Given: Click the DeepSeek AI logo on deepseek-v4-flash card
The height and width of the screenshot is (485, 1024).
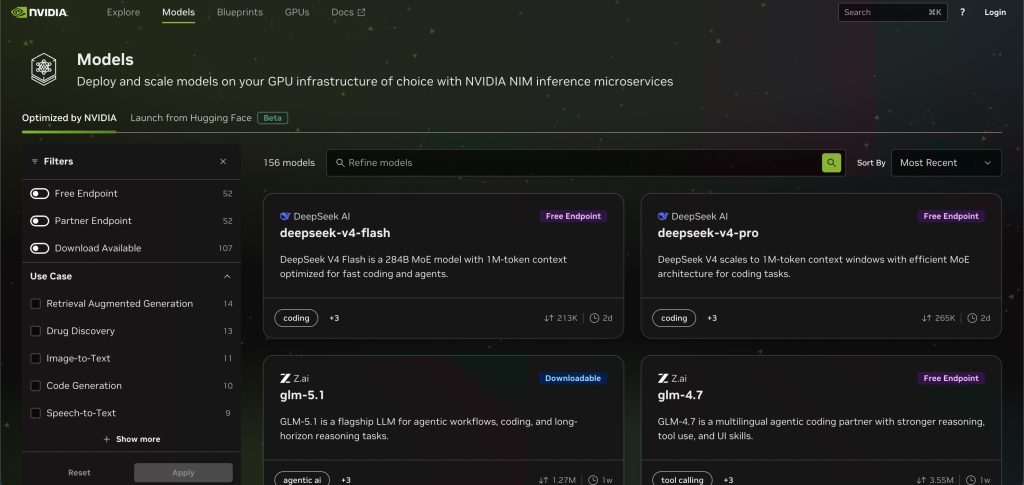Looking at the screenshot, I should tap(285, 216).
